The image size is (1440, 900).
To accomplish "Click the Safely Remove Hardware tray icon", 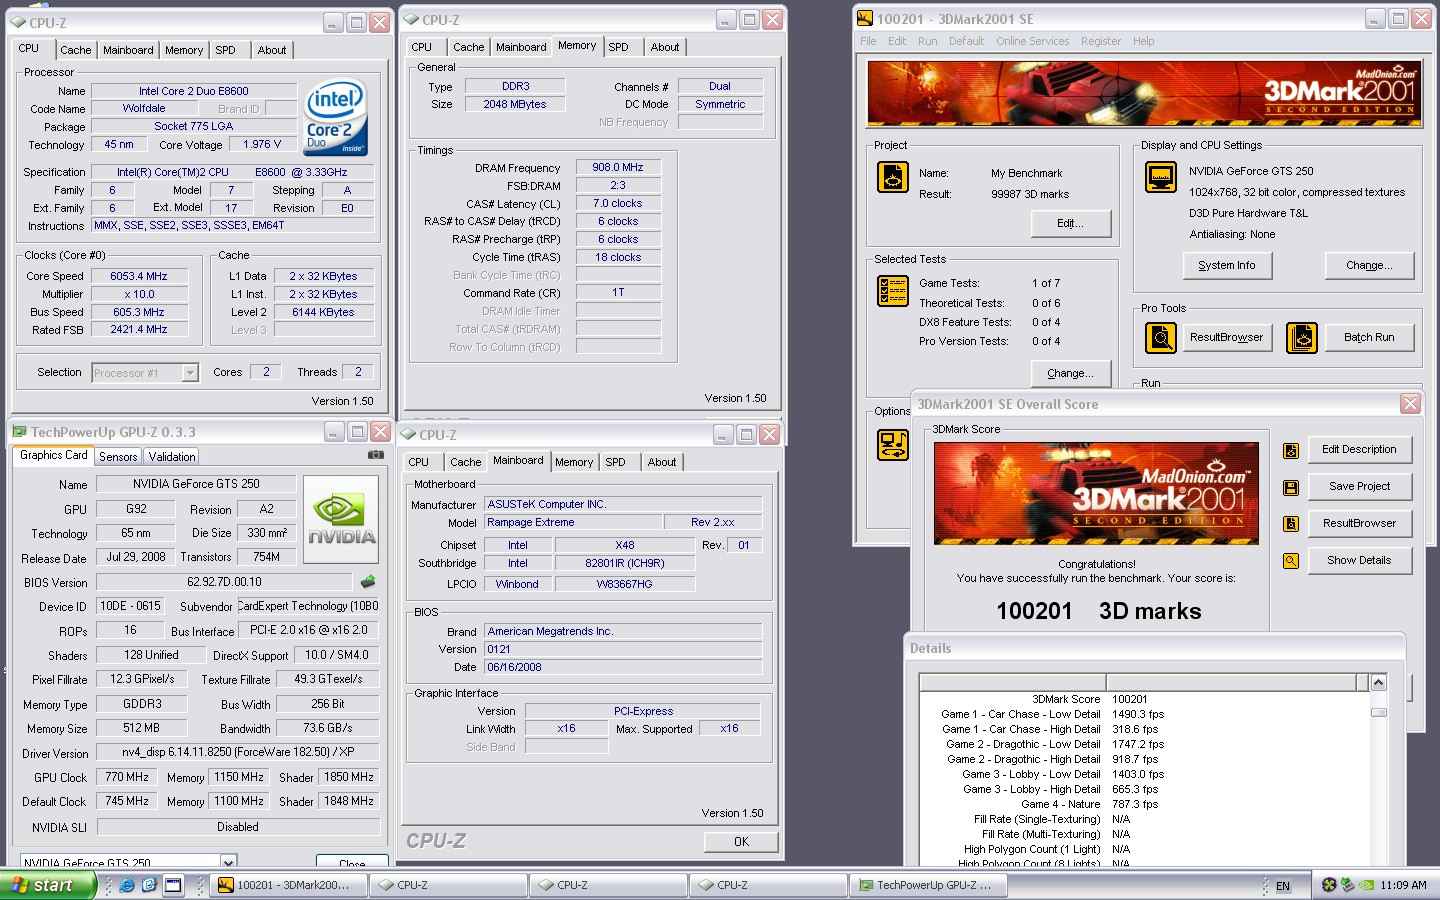I will (x=1347, y=885).
